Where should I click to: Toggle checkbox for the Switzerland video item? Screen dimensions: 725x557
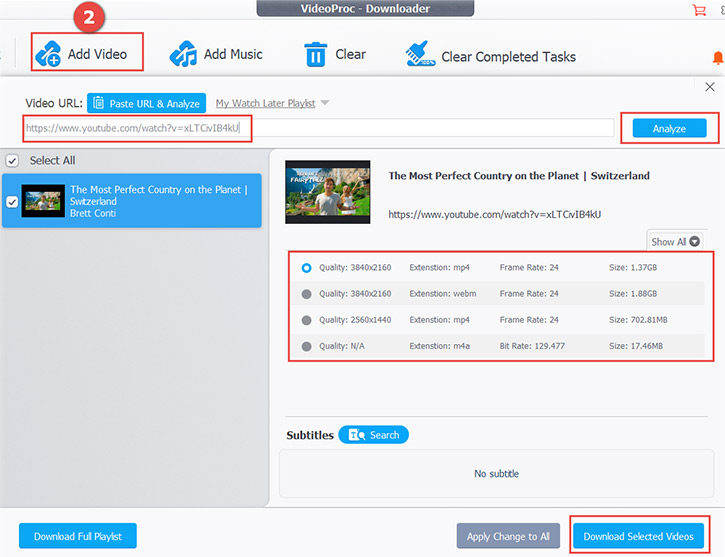click(x=12, y=202)
